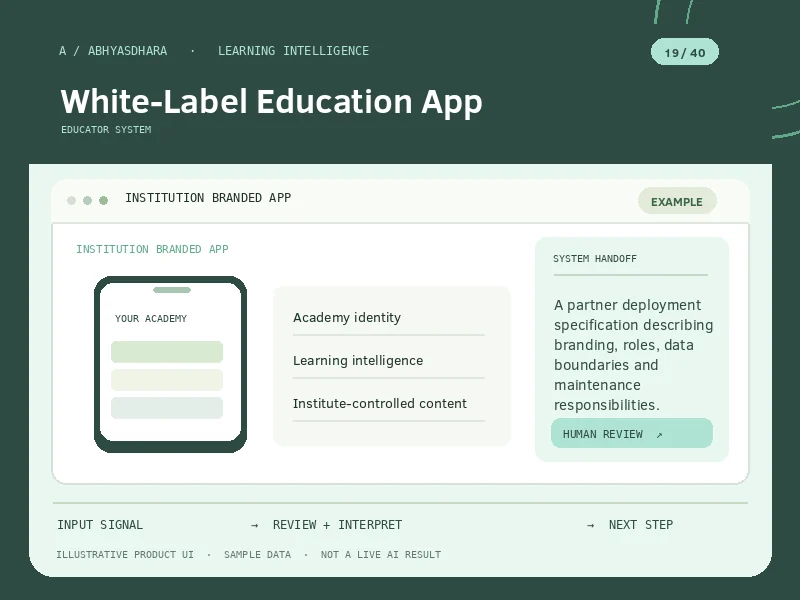Click the phone mockup thumbnail
800x600 pixels.
click(x=170, y=364)
